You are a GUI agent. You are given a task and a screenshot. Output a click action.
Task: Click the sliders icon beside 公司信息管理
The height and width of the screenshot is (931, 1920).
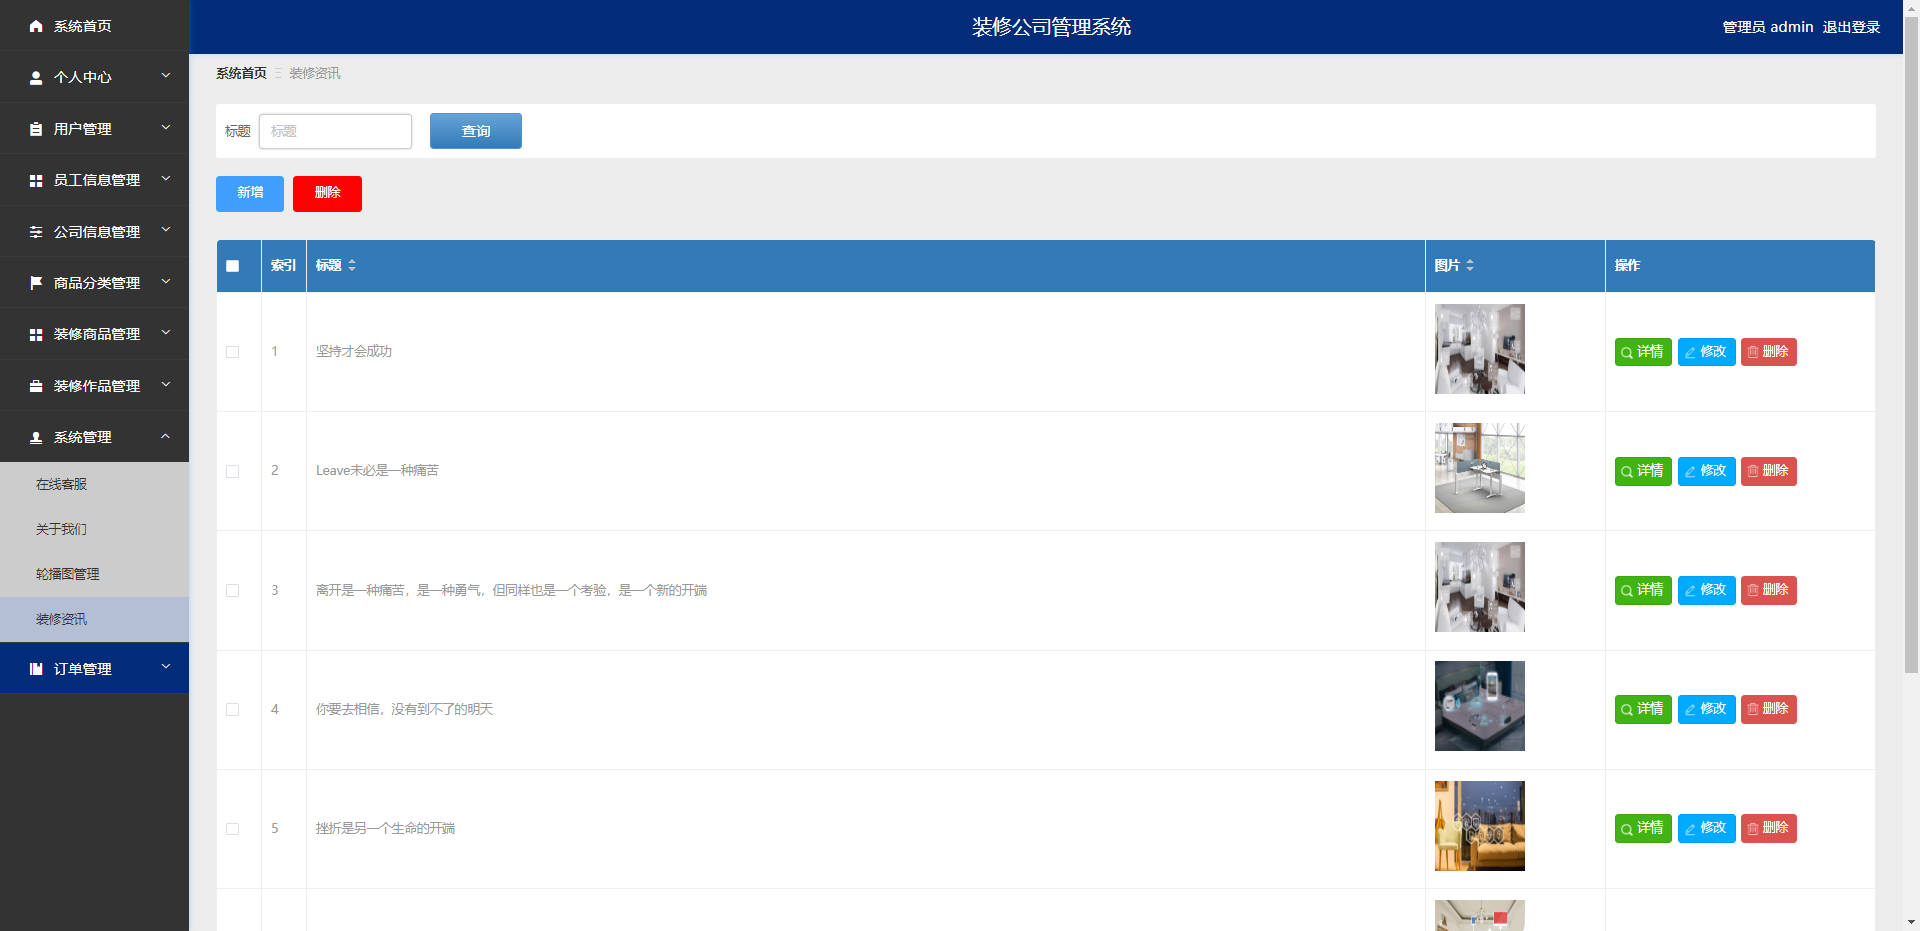pos(36,232)
